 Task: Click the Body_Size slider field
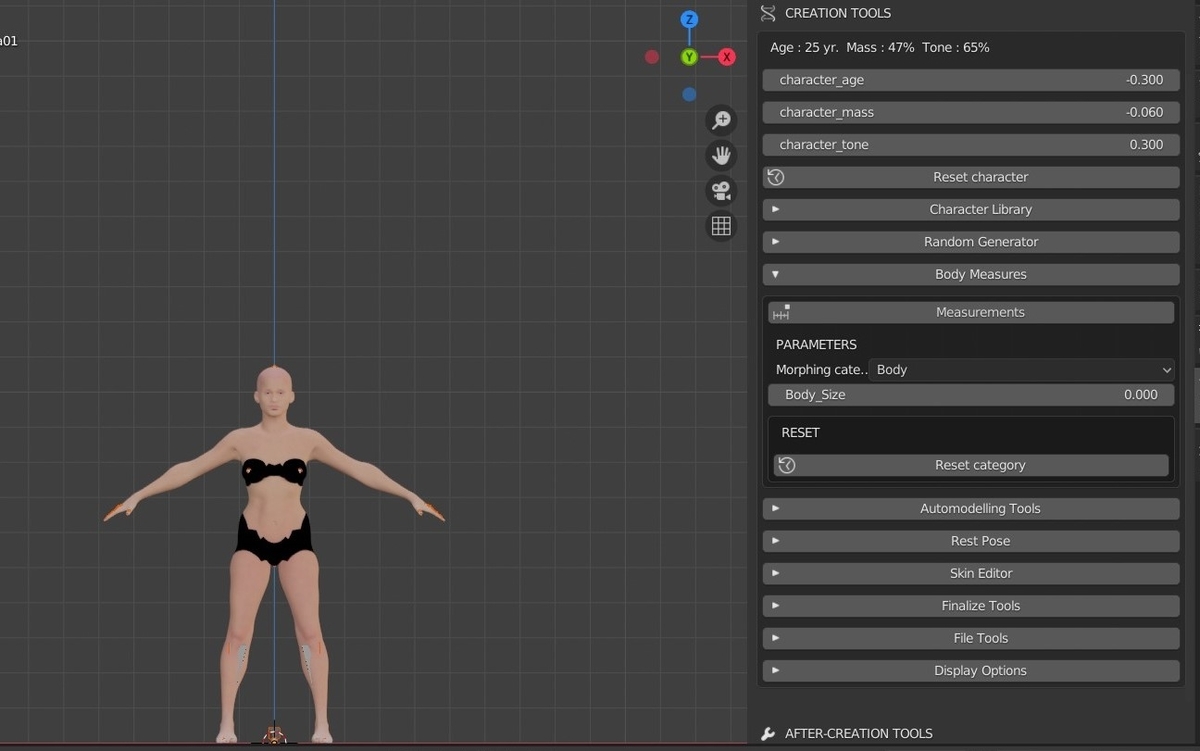(x=971, y=395)
